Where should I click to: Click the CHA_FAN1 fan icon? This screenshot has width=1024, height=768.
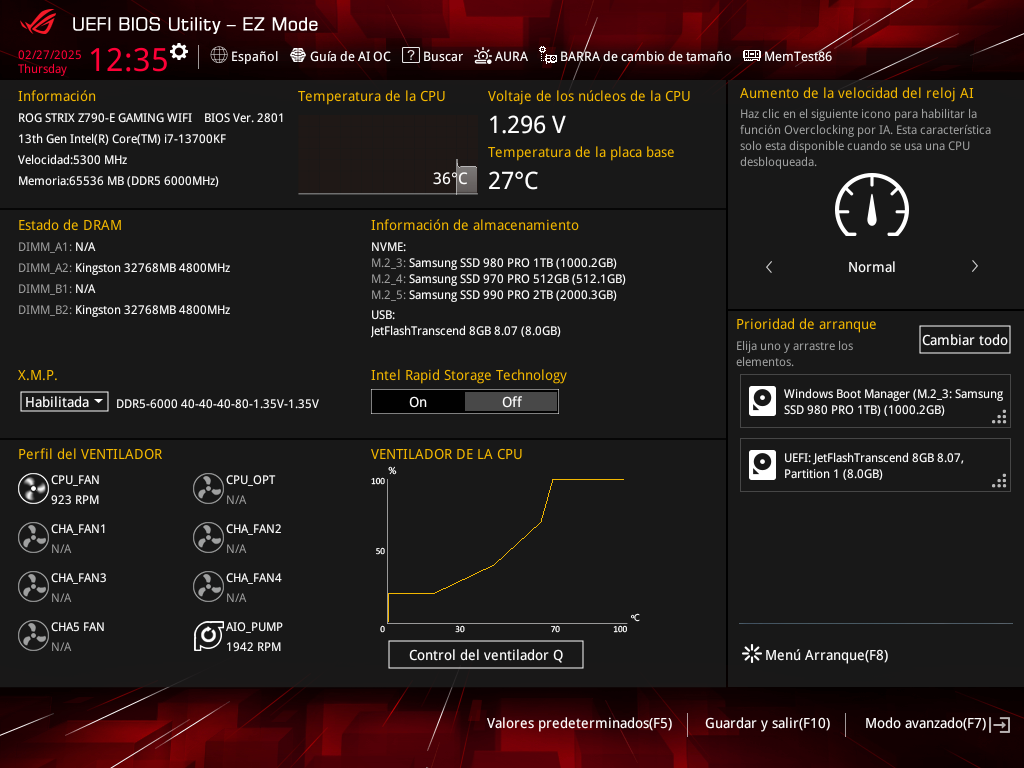tap(33, 537)
